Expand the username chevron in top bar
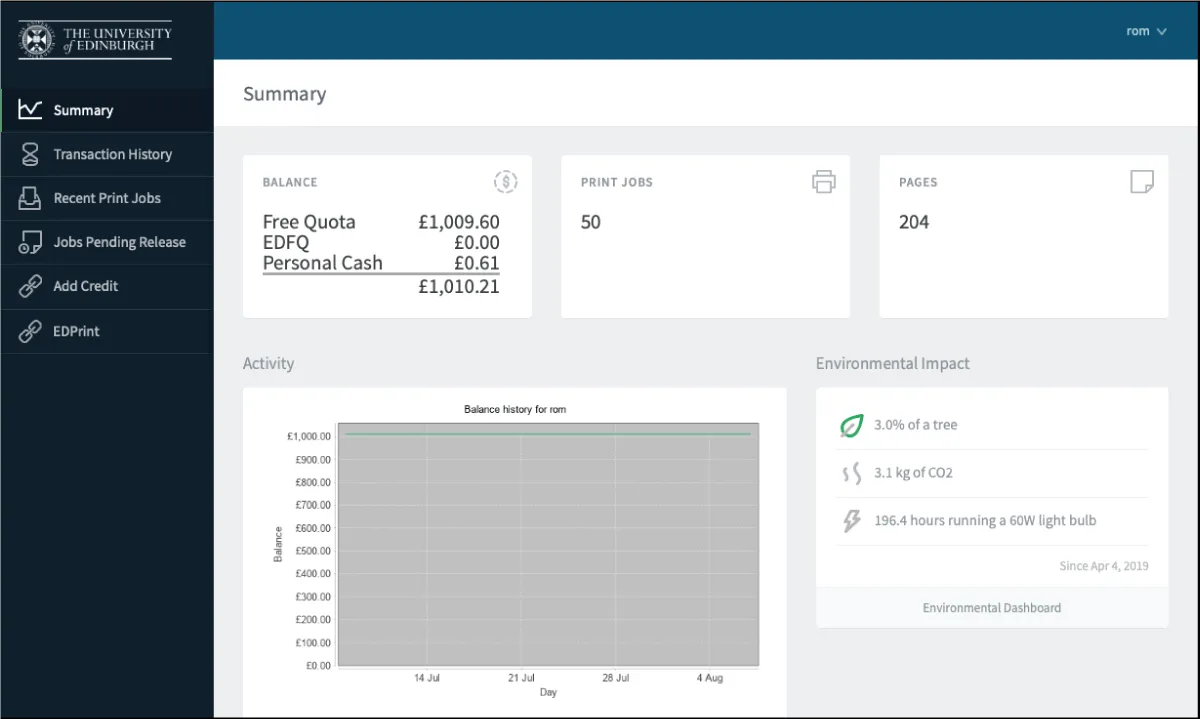 (1162, 31)
